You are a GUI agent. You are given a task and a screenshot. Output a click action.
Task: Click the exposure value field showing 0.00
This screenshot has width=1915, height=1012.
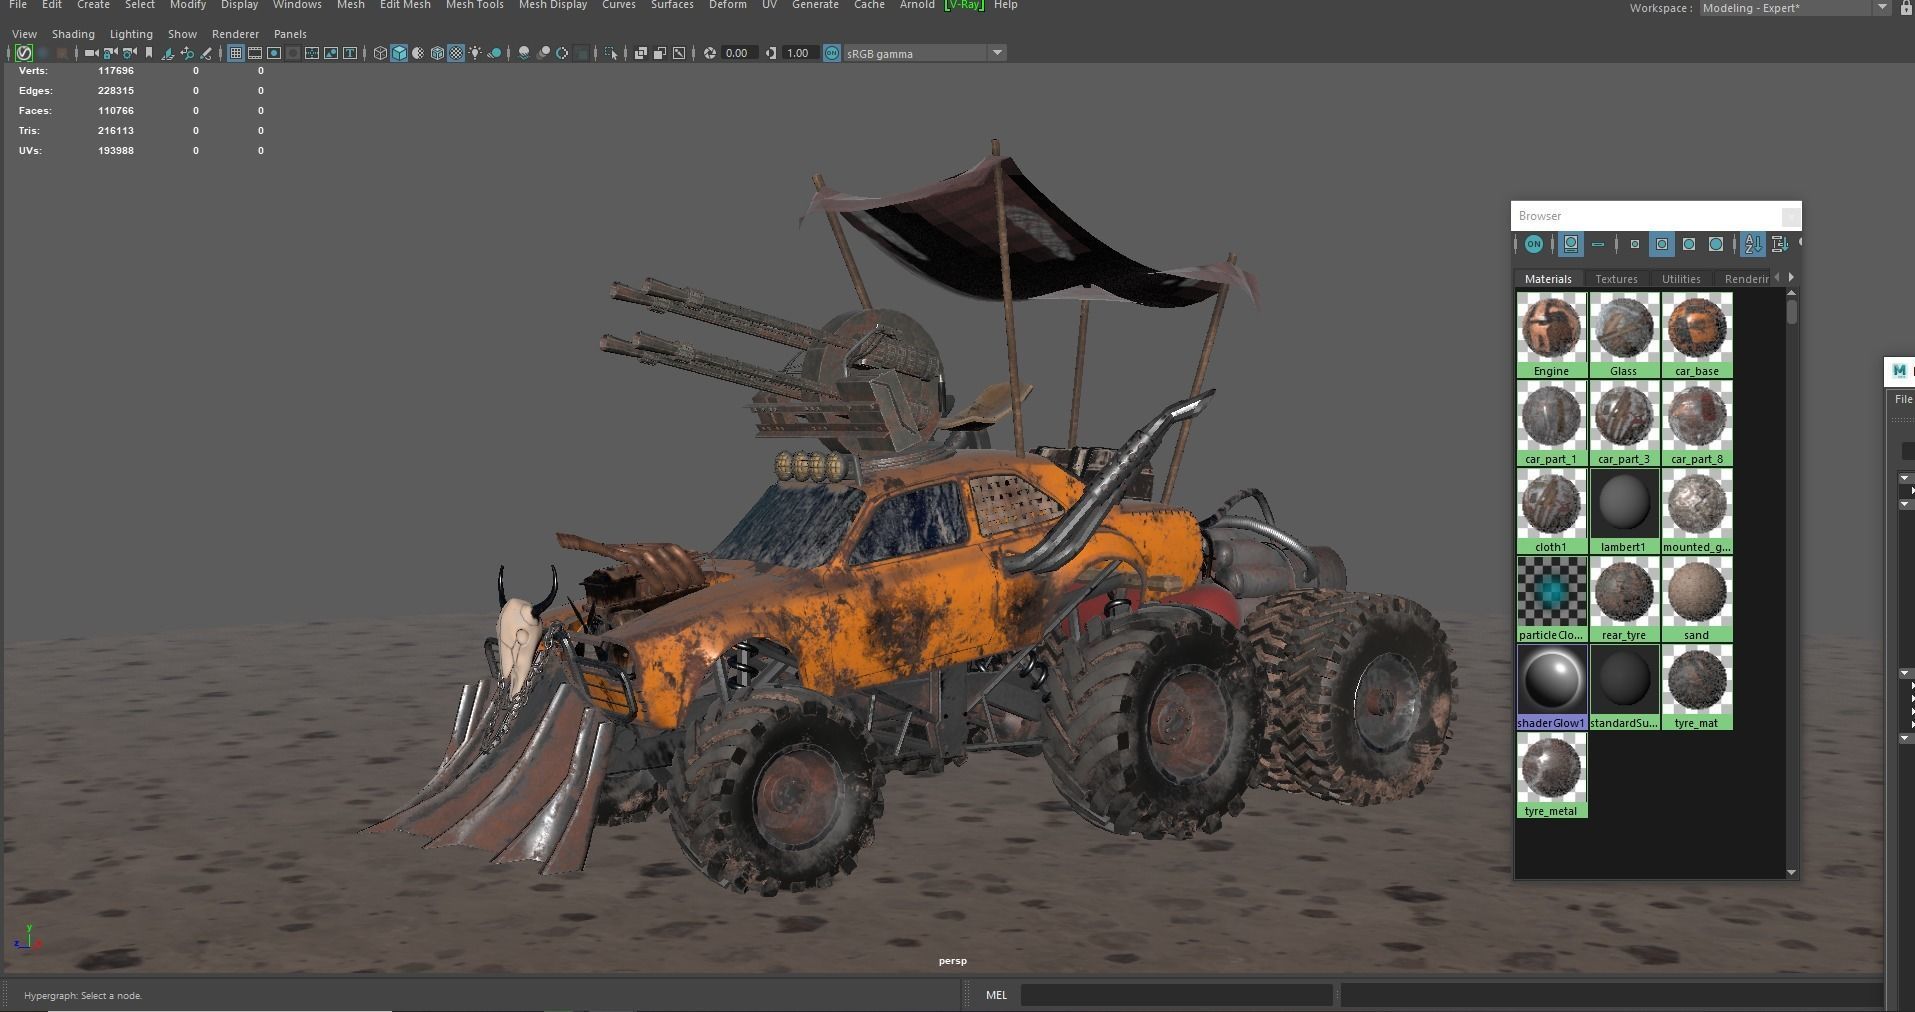738,53
